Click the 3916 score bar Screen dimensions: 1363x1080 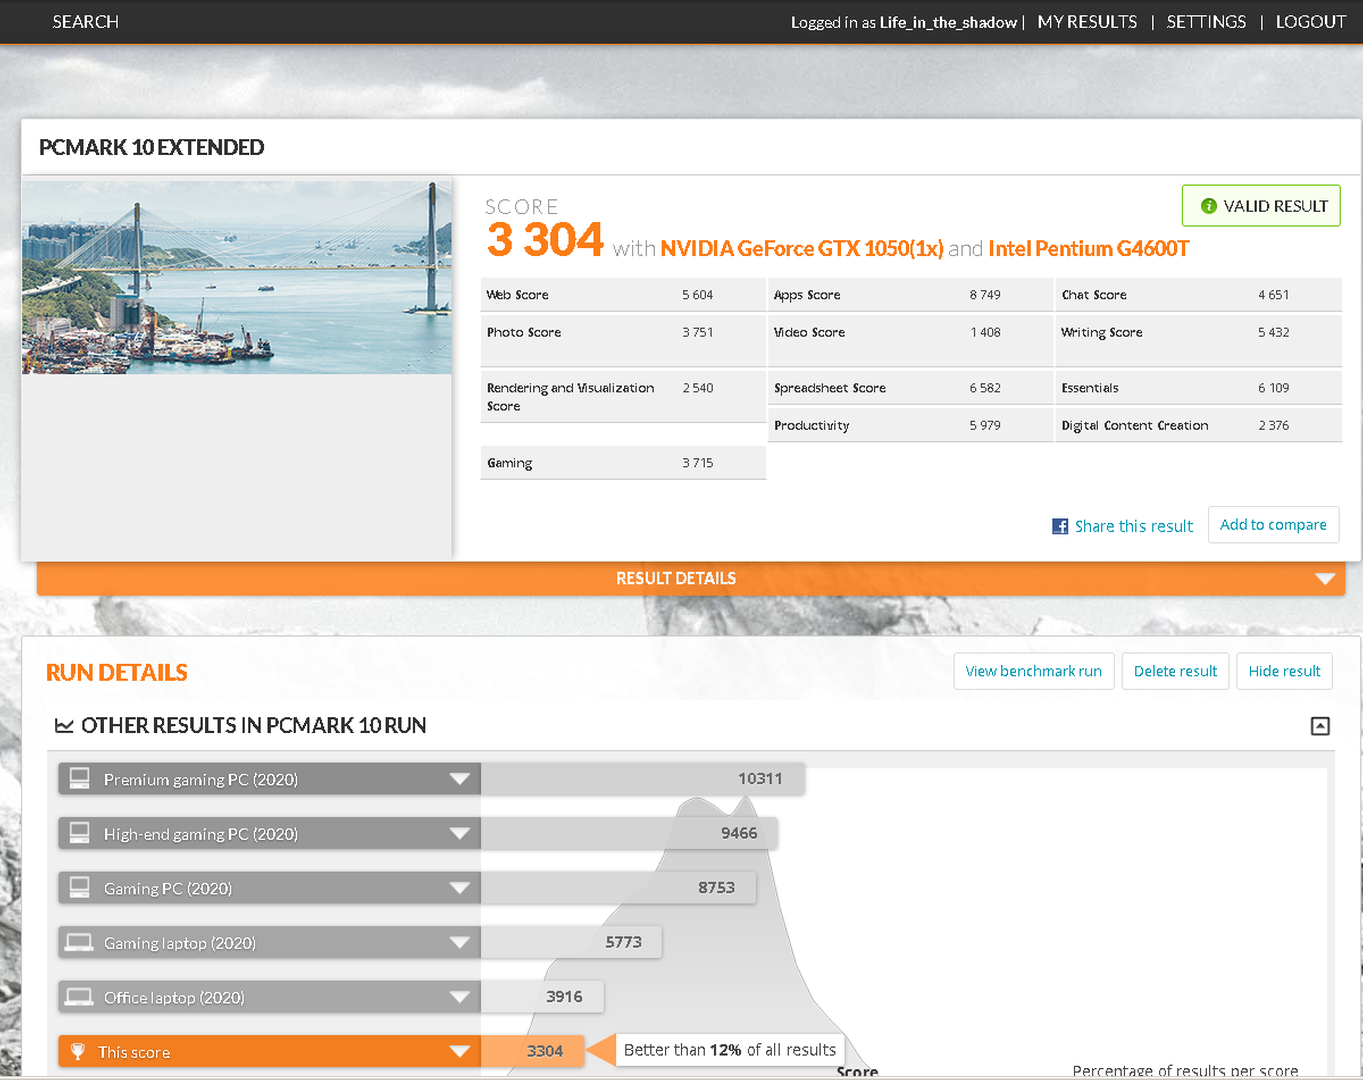(543, 997)
